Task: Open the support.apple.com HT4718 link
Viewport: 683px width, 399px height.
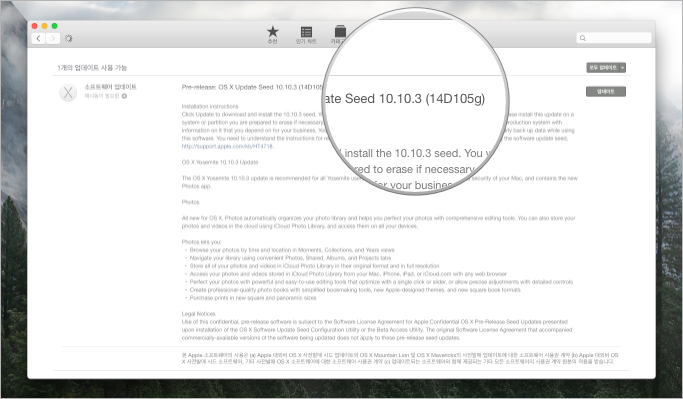Action: click(227, 146)
